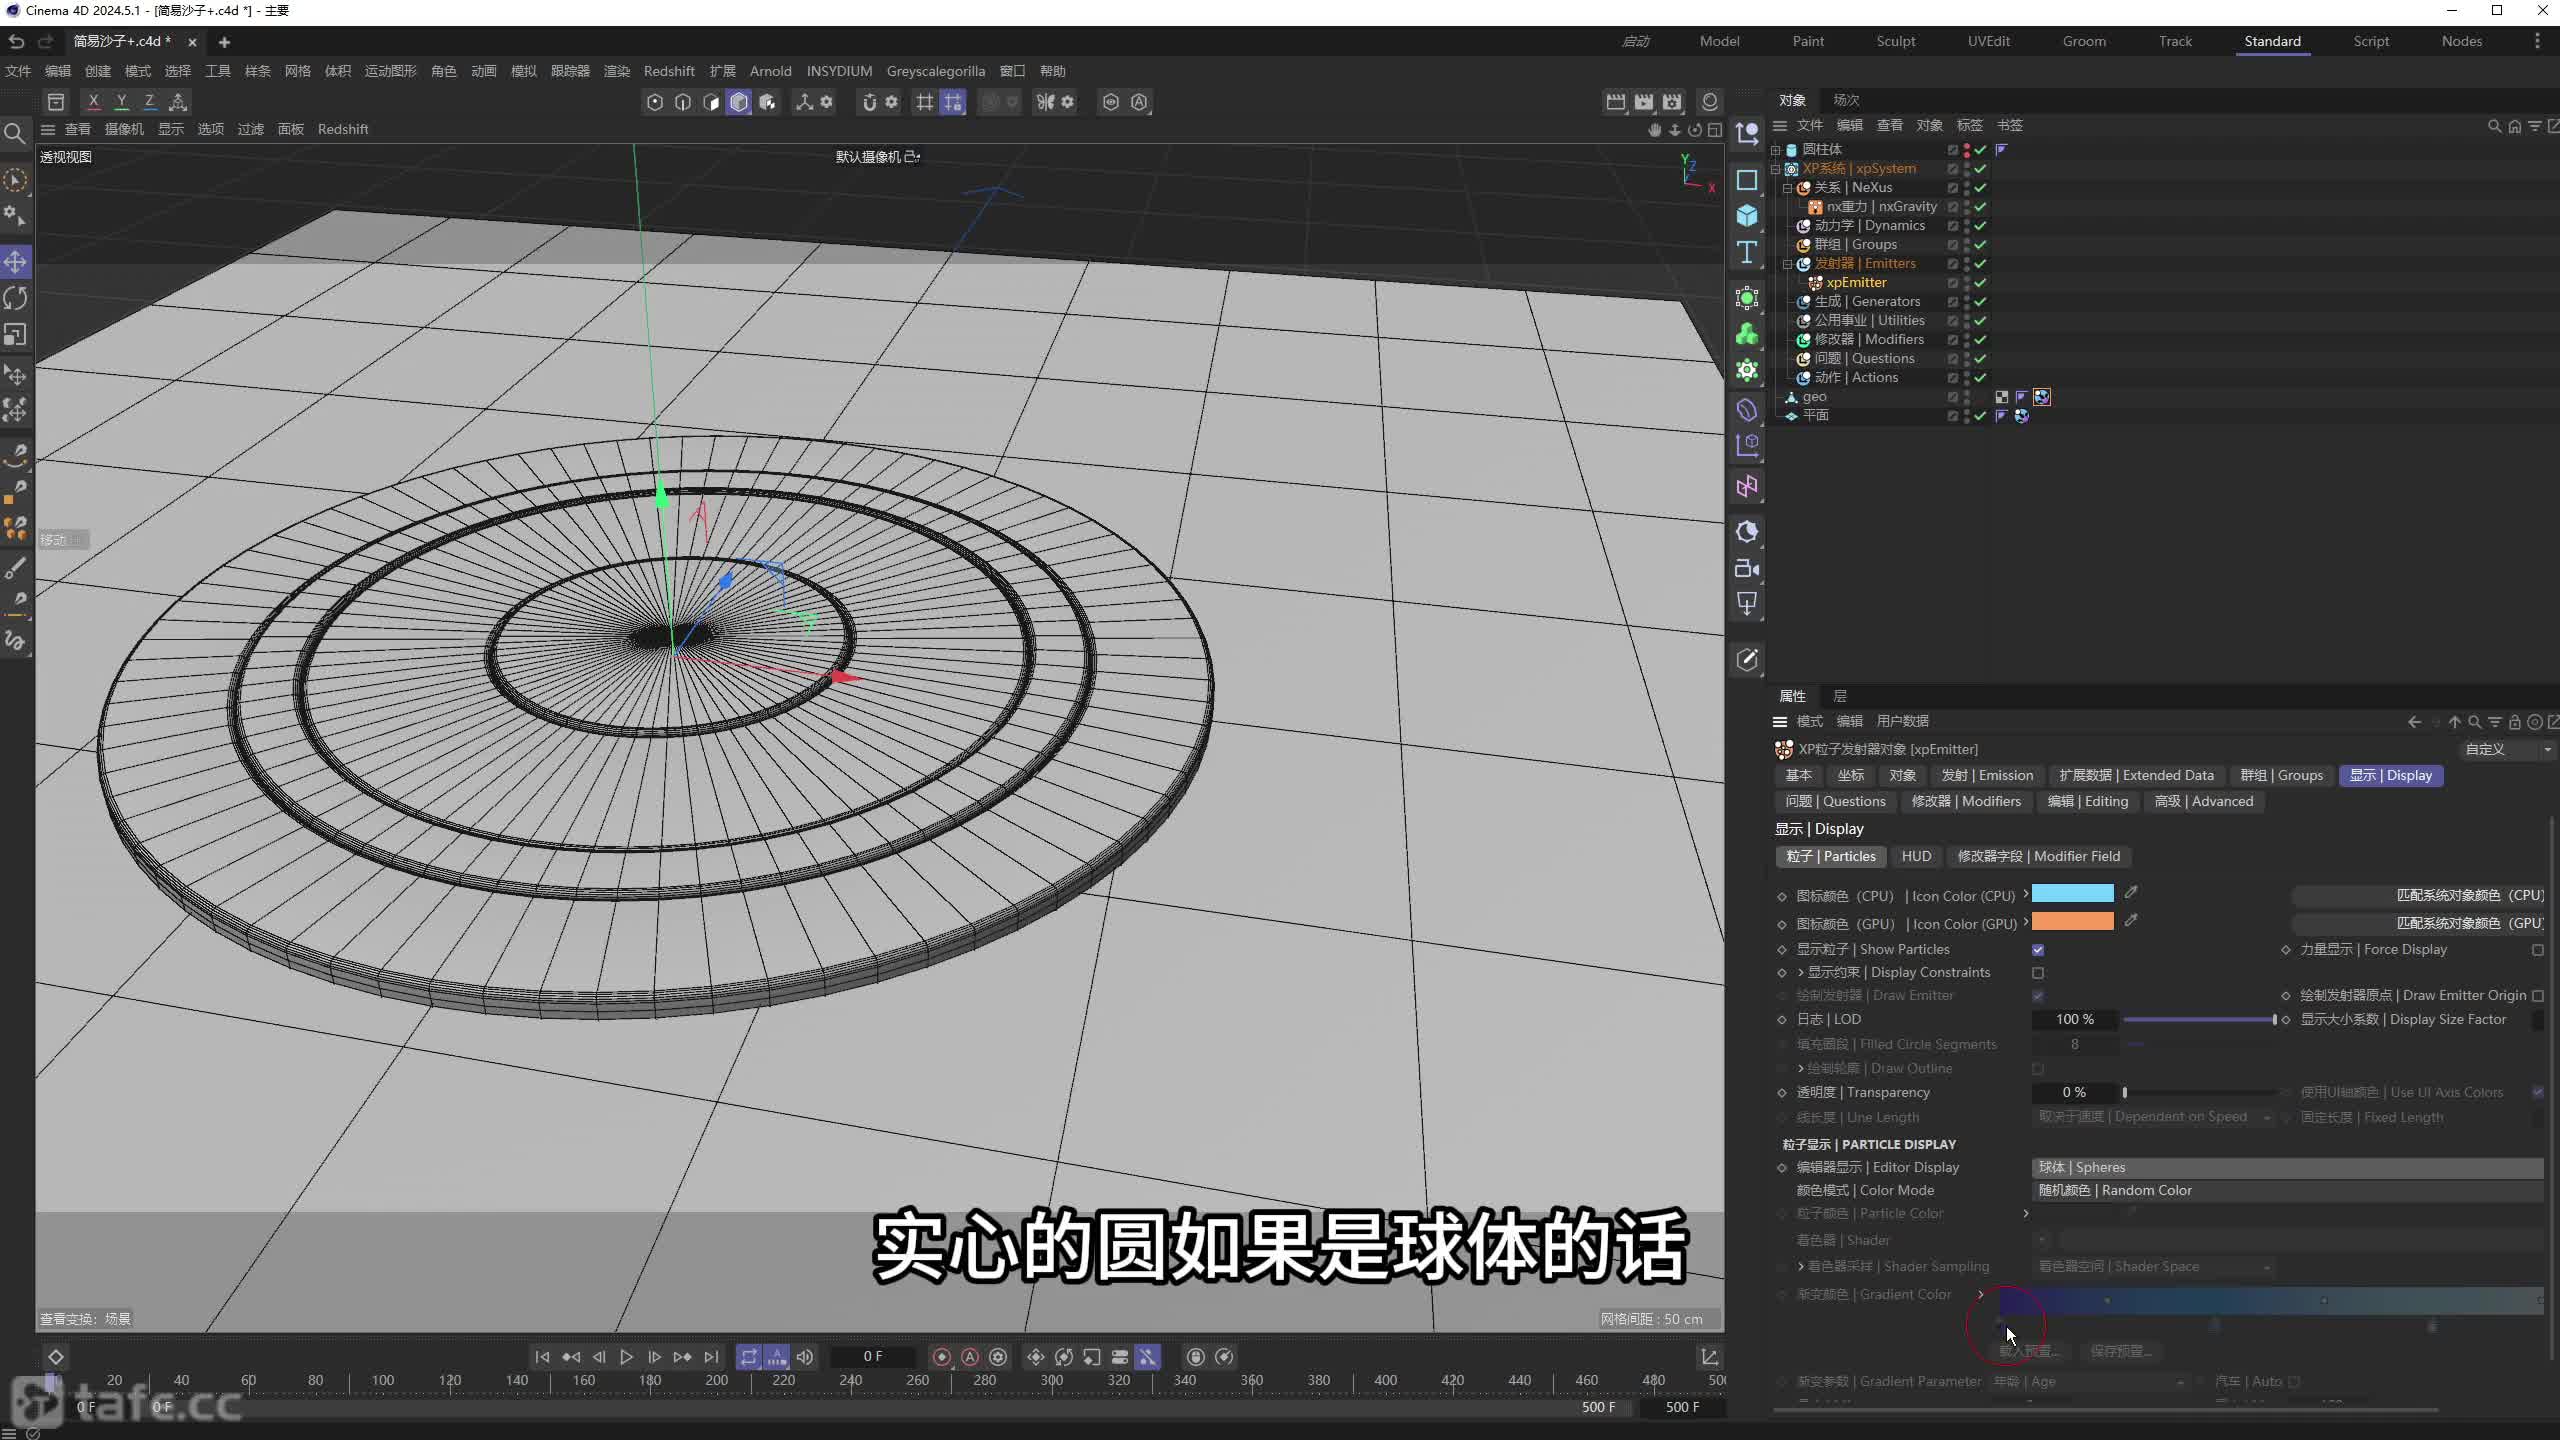The width and height of the screenshot is (2560, 1440).
Task: Collapse the Emitters tree node
Action: (x=1788, y=264)
